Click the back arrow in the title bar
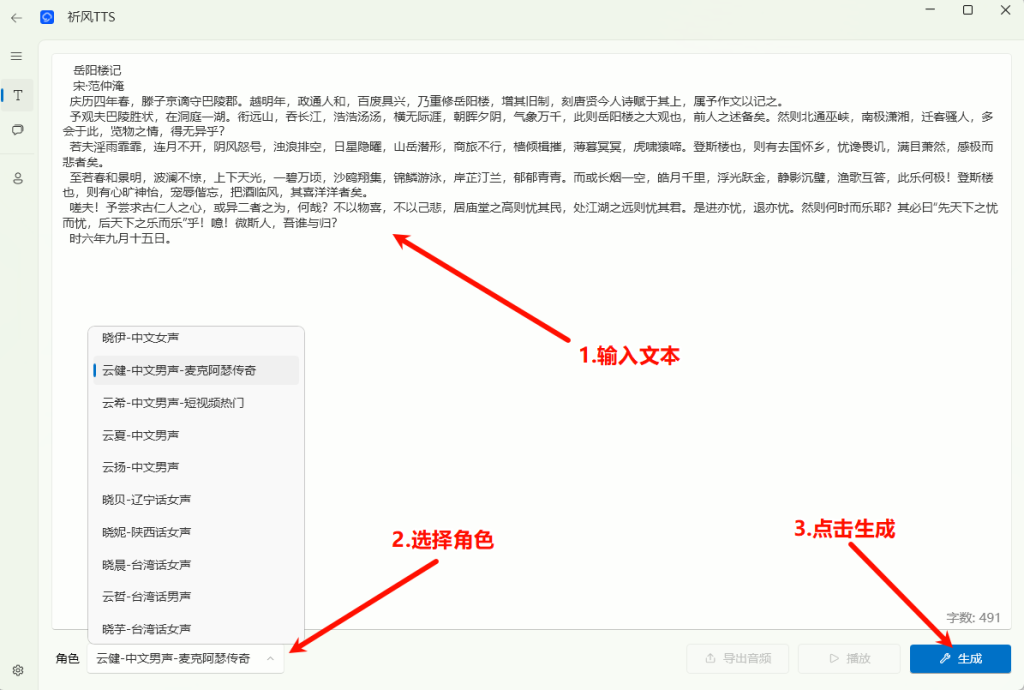This screenshot has height=690, width=1024. pyautogui.click(x=16, y=16)
